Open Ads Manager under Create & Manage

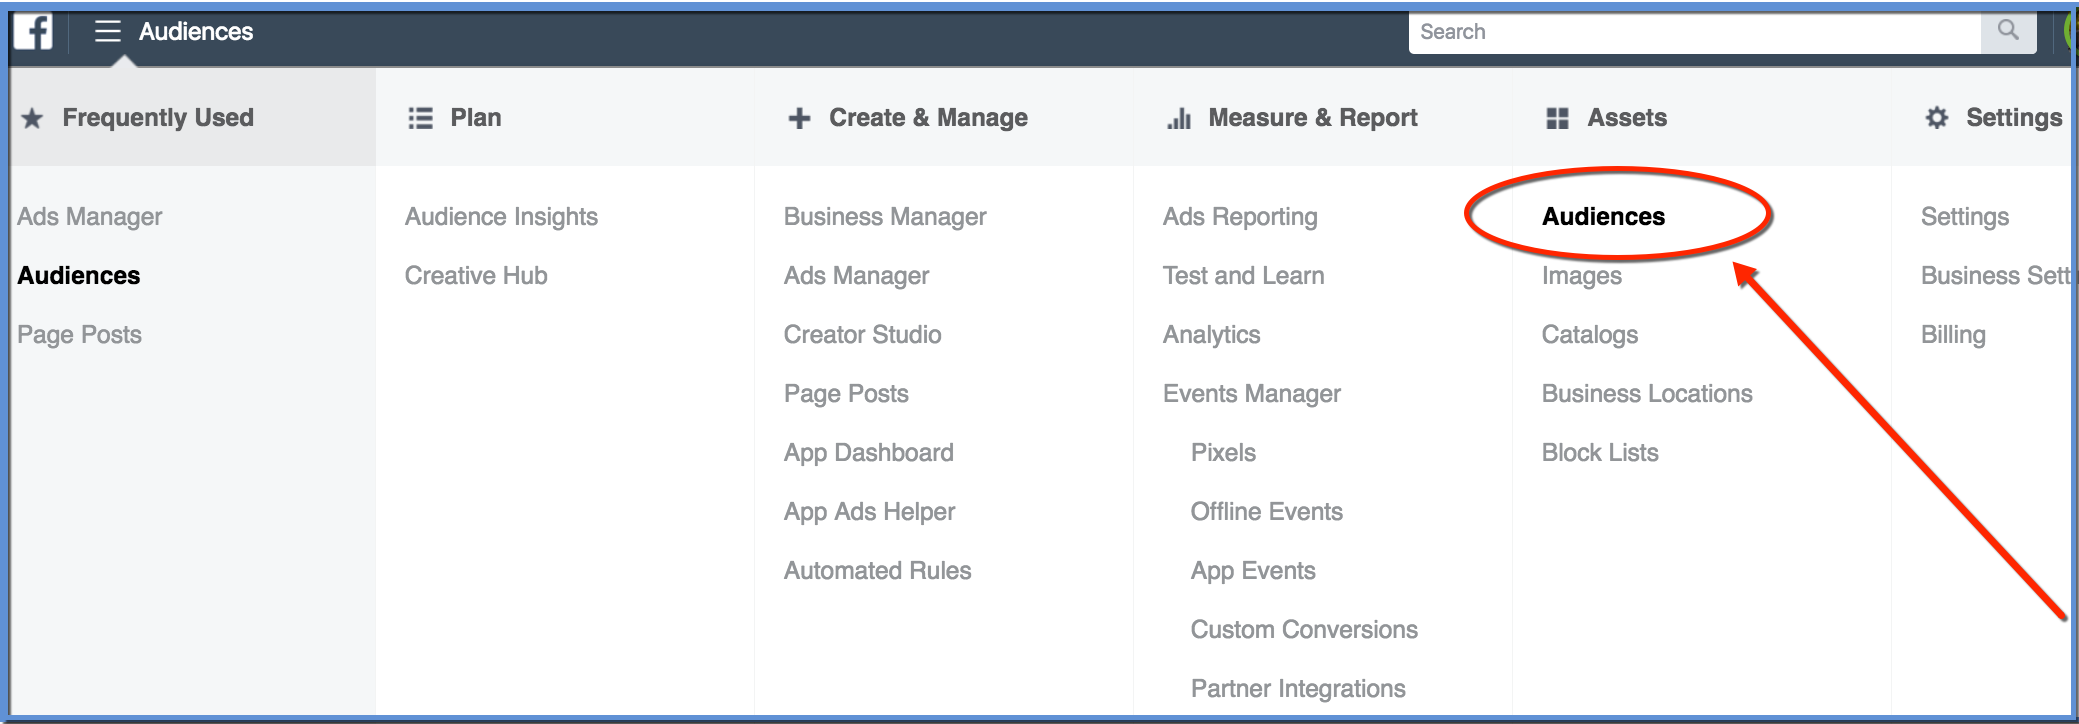[x=857, y=276]
